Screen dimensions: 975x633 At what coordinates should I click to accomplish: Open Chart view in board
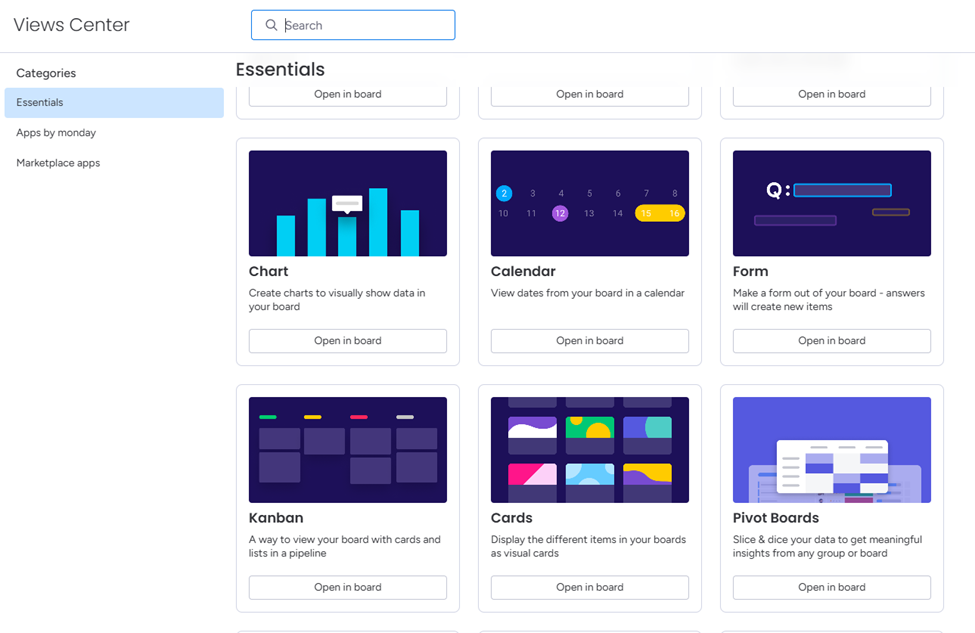point(348,341)
